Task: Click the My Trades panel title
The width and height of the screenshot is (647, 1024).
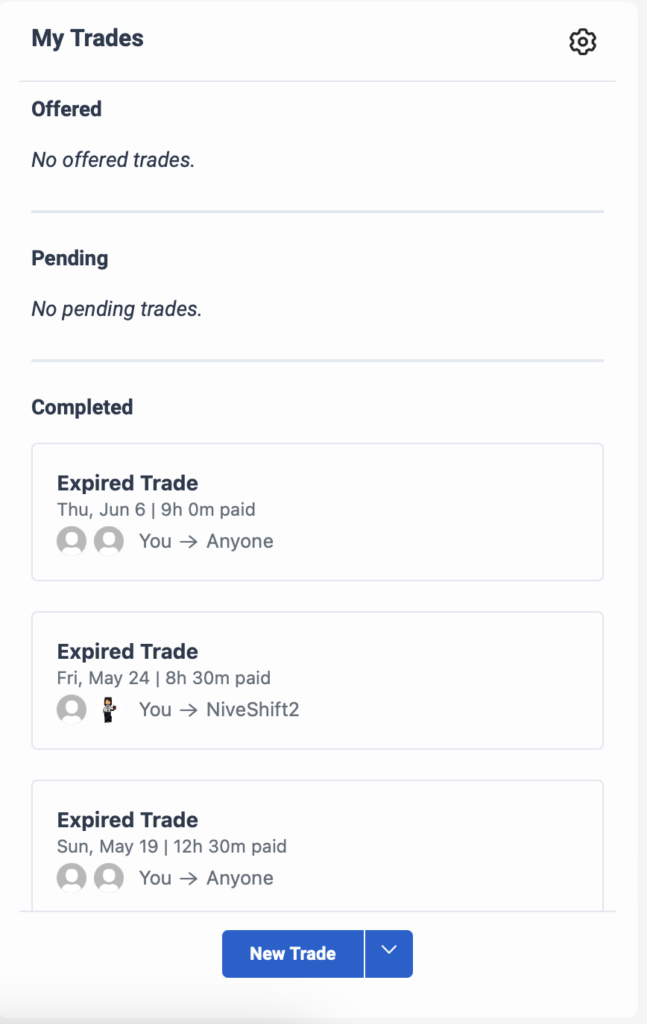Action: [x=87, y=39]
